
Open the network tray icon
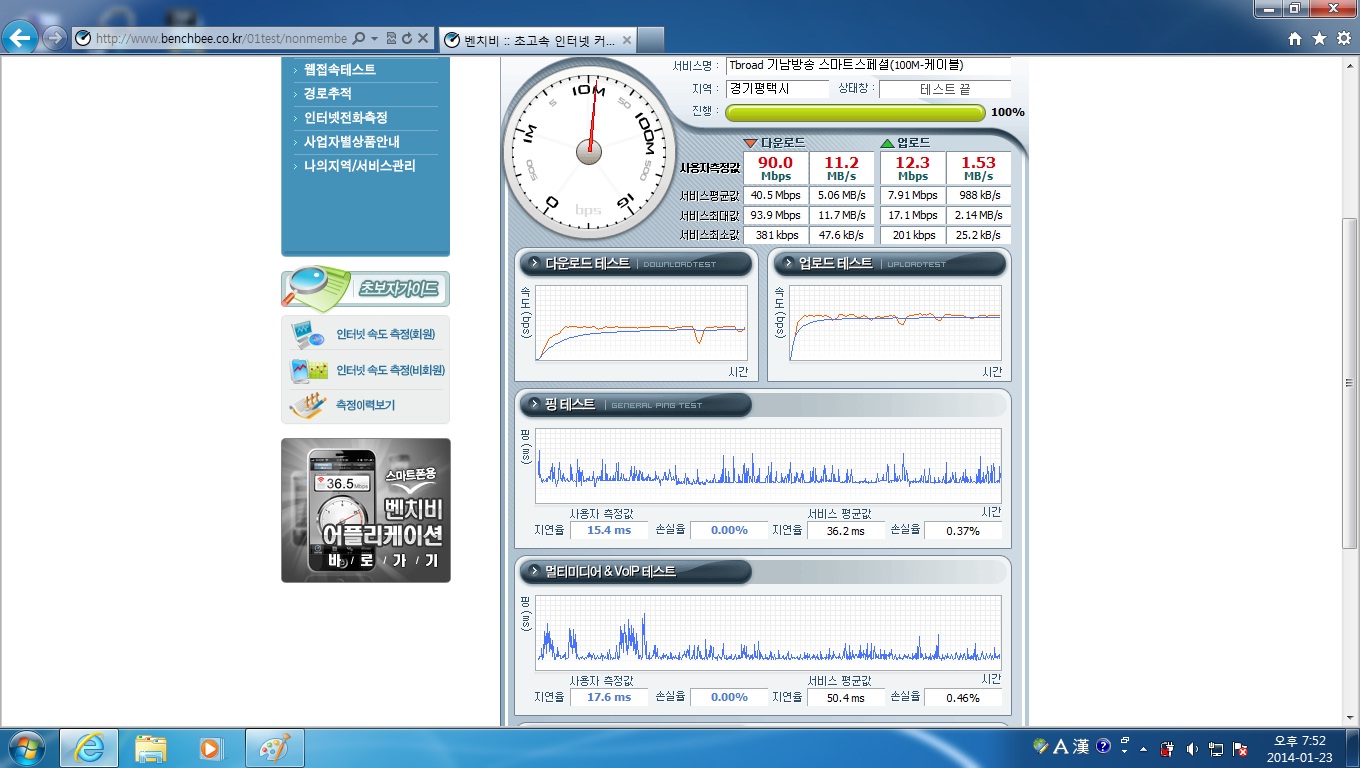[1216, 748]
